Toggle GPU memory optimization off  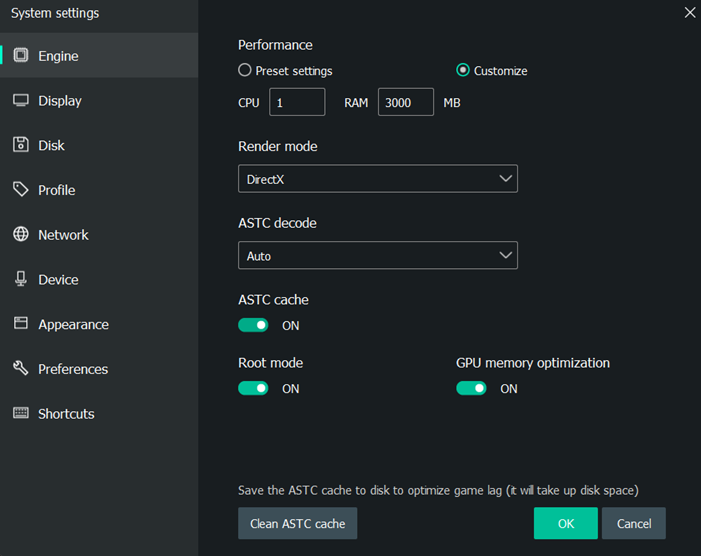(x=471, y=388)
